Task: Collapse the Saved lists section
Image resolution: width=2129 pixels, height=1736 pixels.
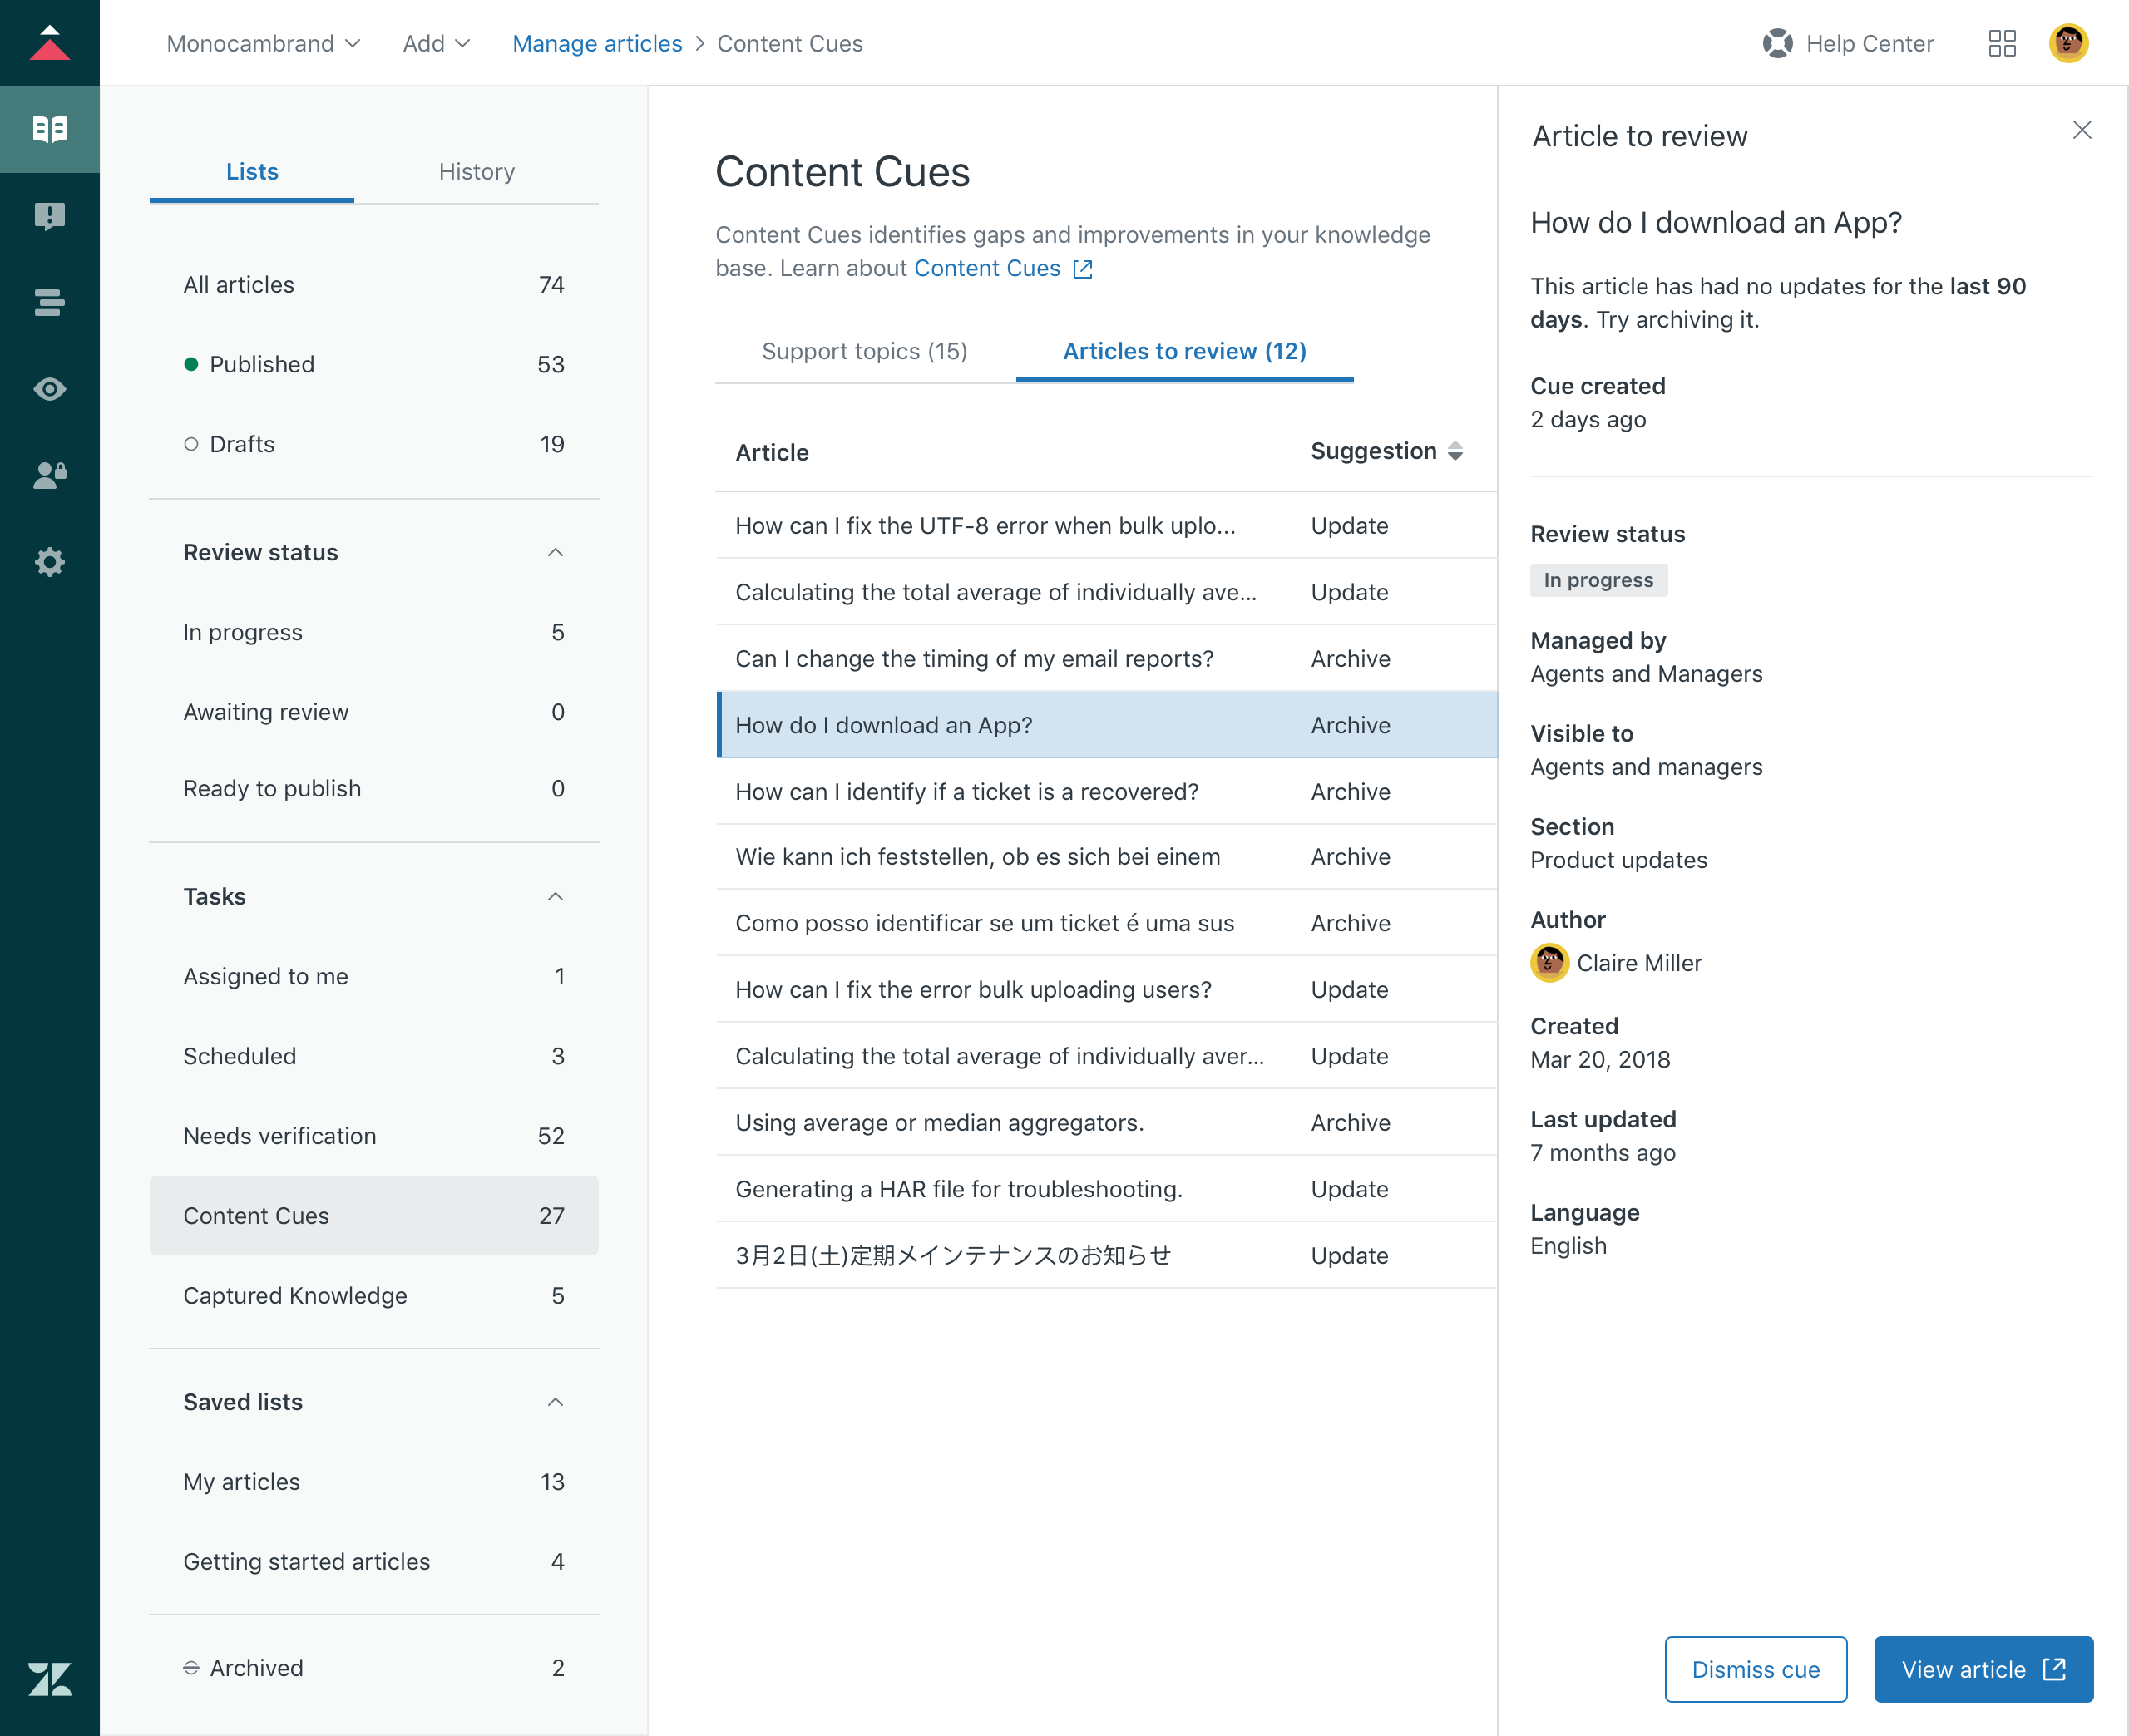Action: (556, 1402)
